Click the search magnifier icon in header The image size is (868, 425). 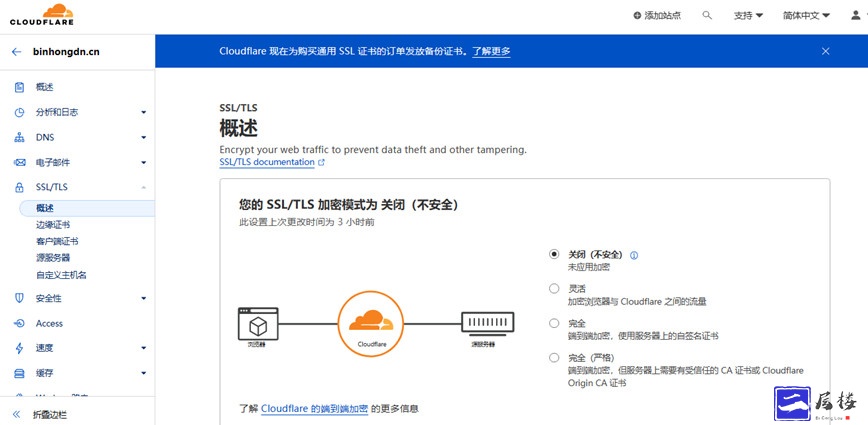(707, 15)
